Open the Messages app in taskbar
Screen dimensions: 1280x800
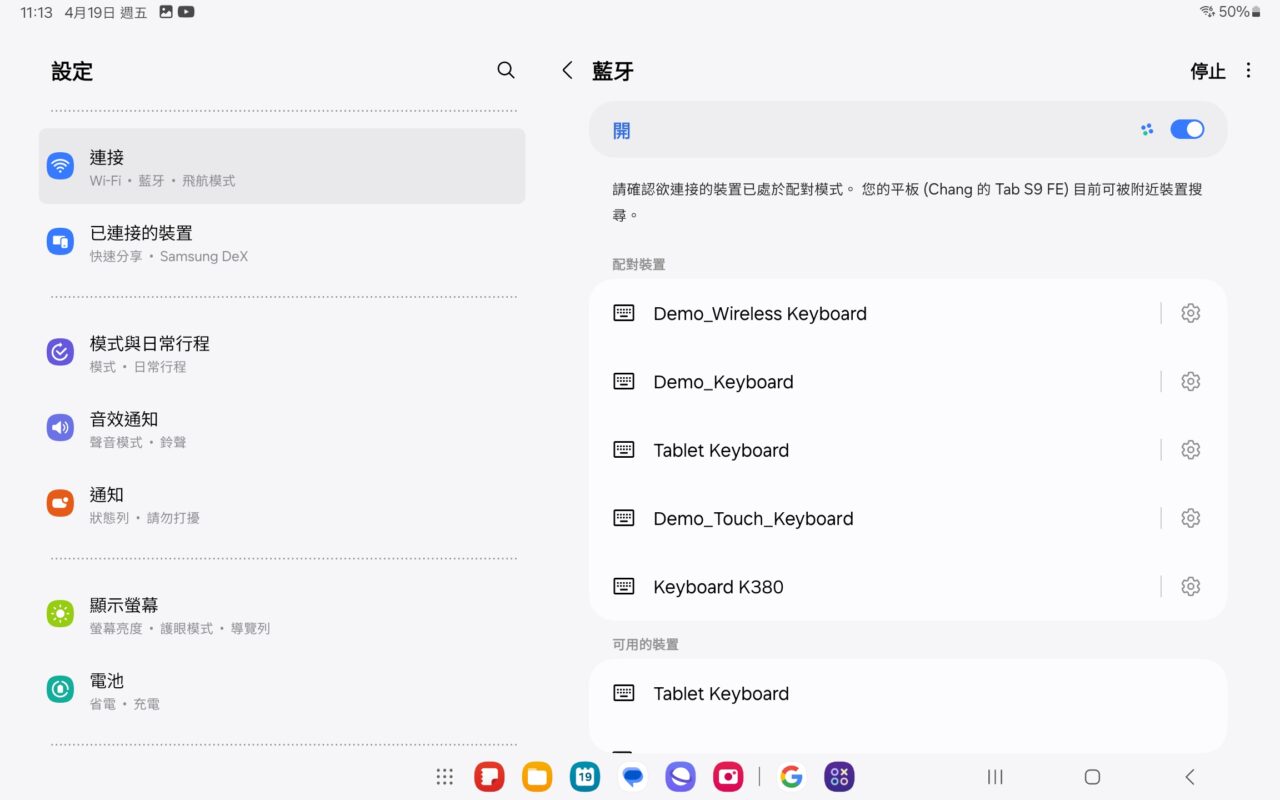pyautogui.click(x=632, y=777)
